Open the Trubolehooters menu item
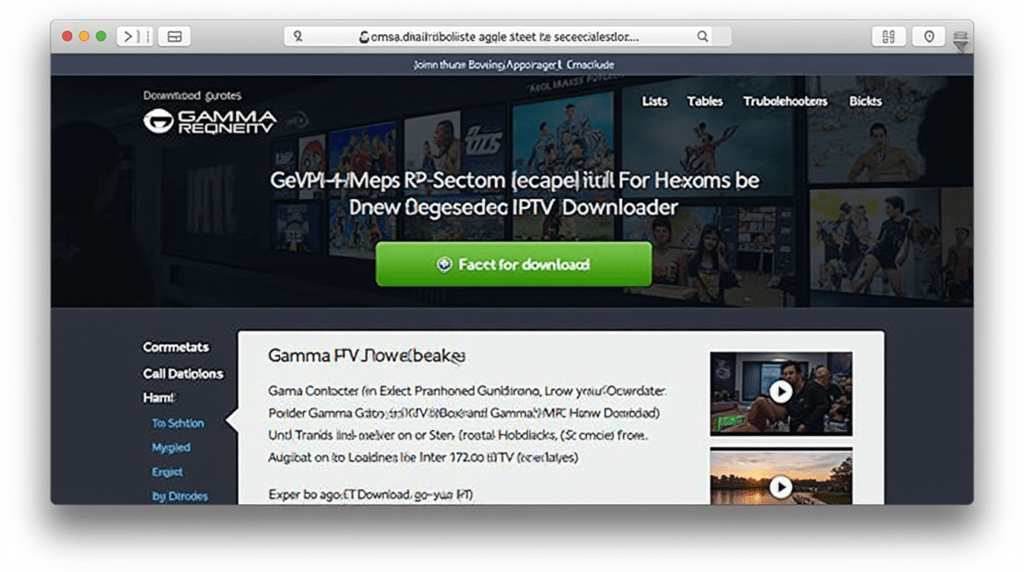 point(785,101)
